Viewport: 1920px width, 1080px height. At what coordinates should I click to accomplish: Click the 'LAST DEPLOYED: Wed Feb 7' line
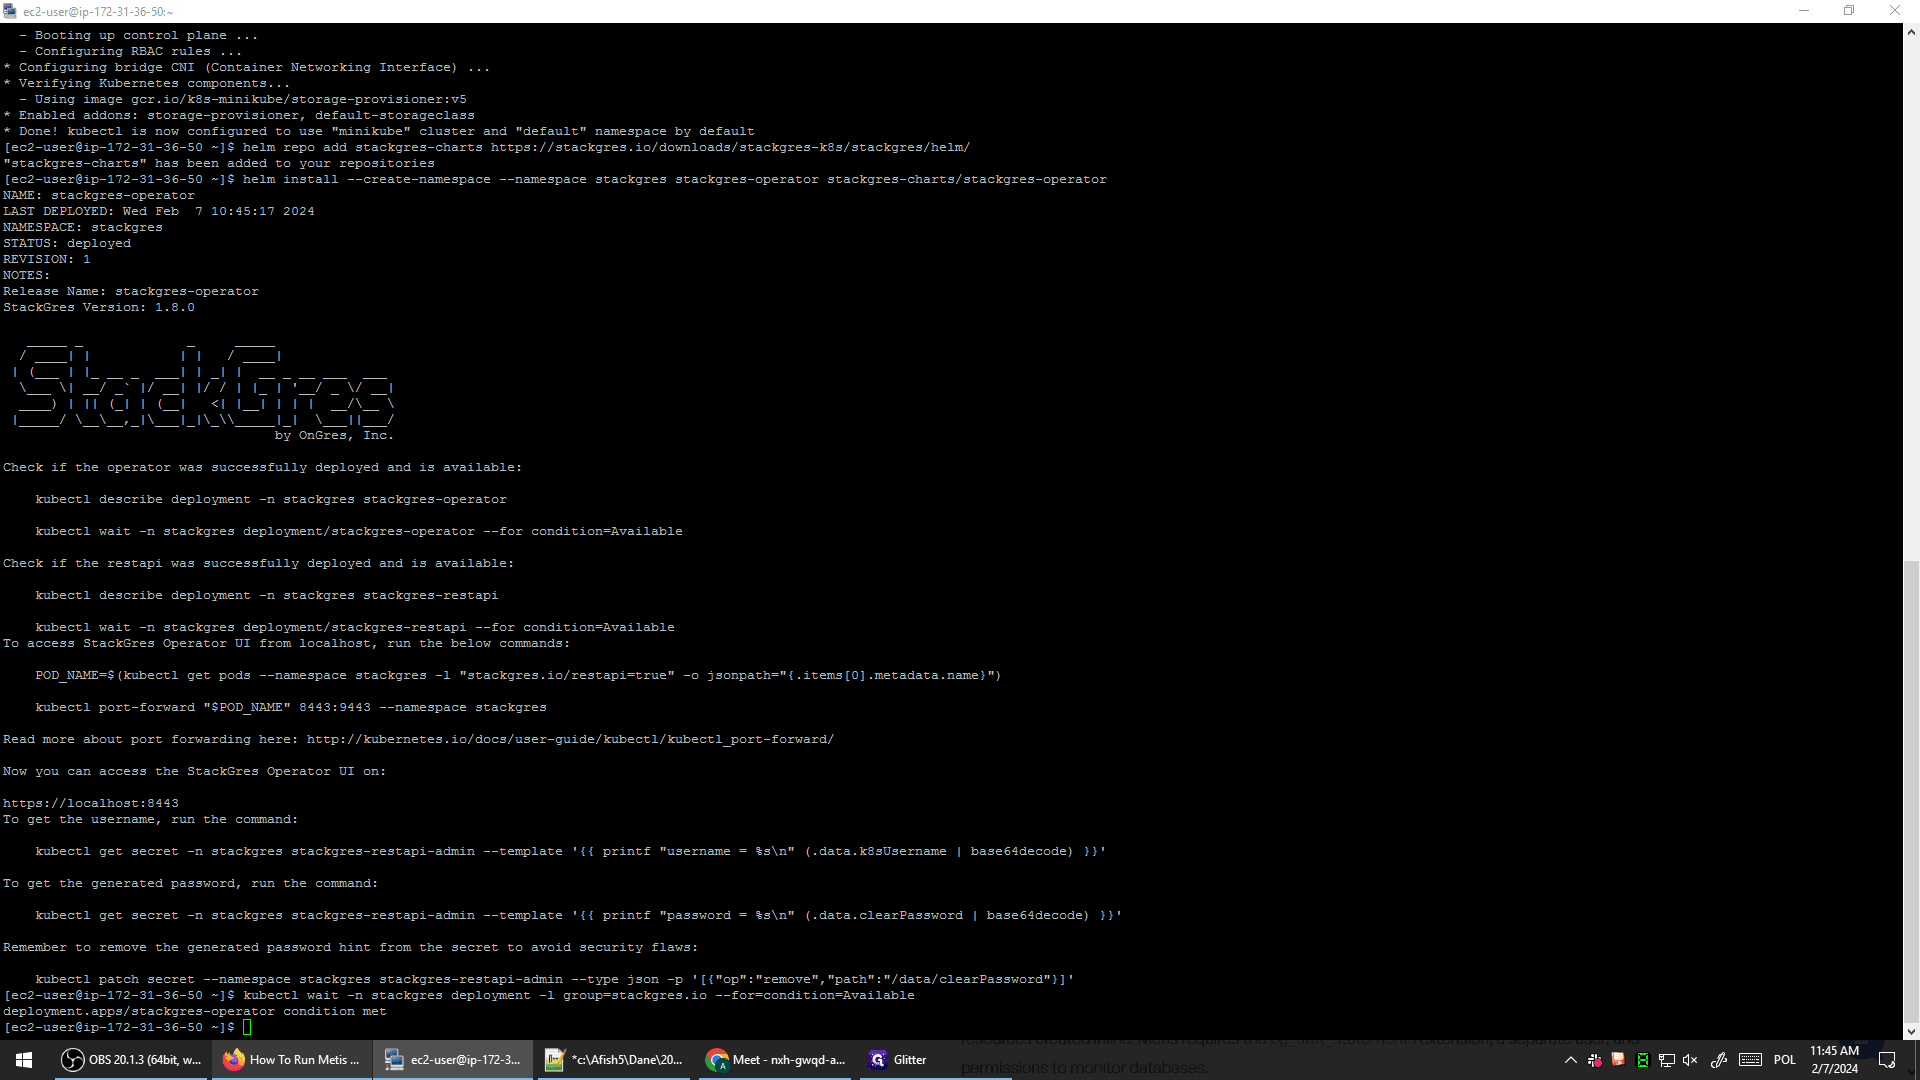pyautogui.click(x=159, y=211)
